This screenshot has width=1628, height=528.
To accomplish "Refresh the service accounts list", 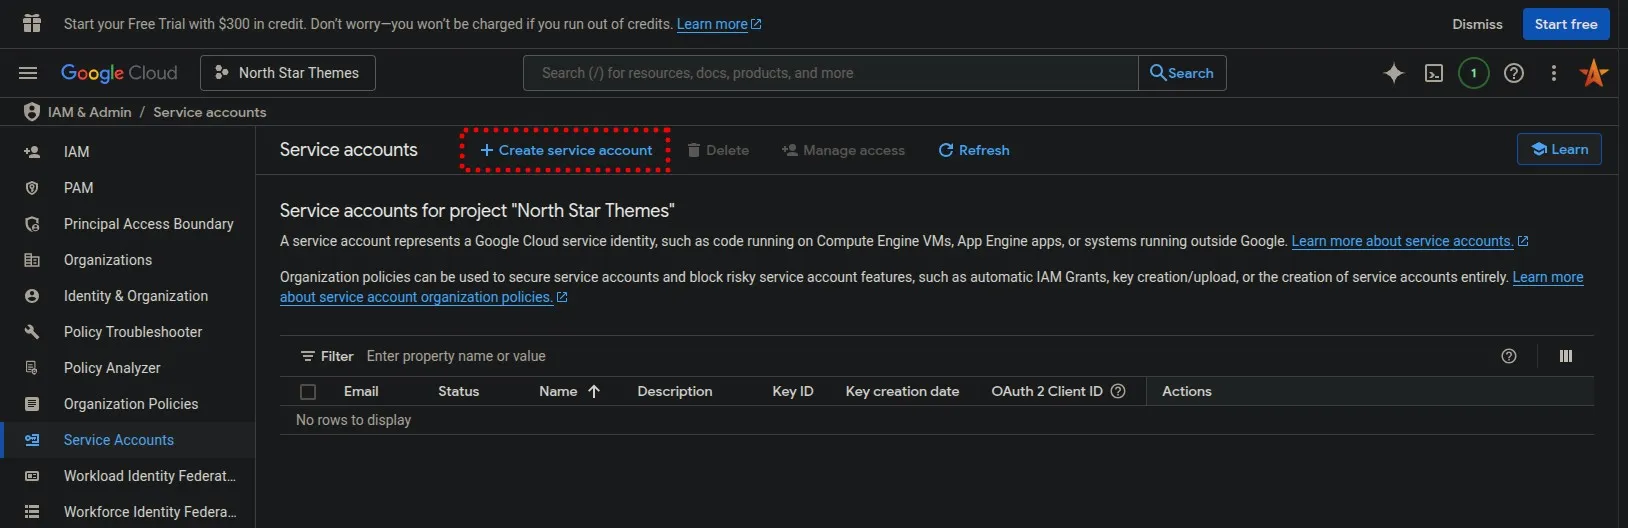I will 974,150.
